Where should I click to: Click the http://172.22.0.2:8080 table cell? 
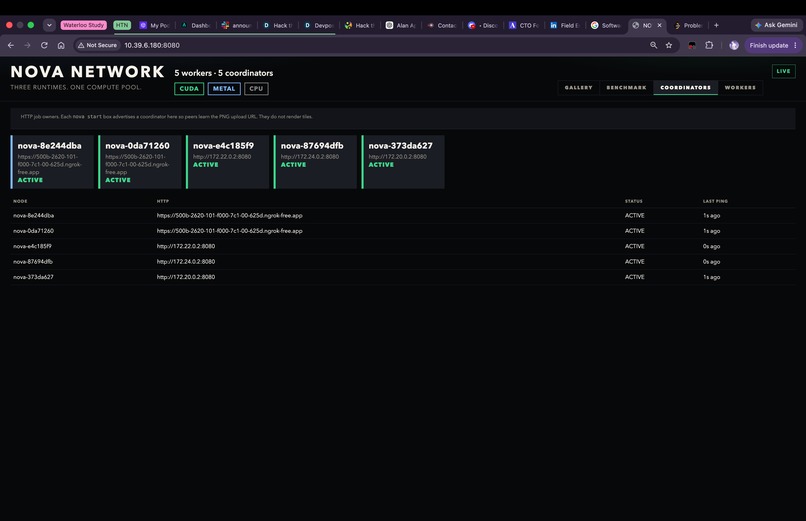[x=186, y=246]
